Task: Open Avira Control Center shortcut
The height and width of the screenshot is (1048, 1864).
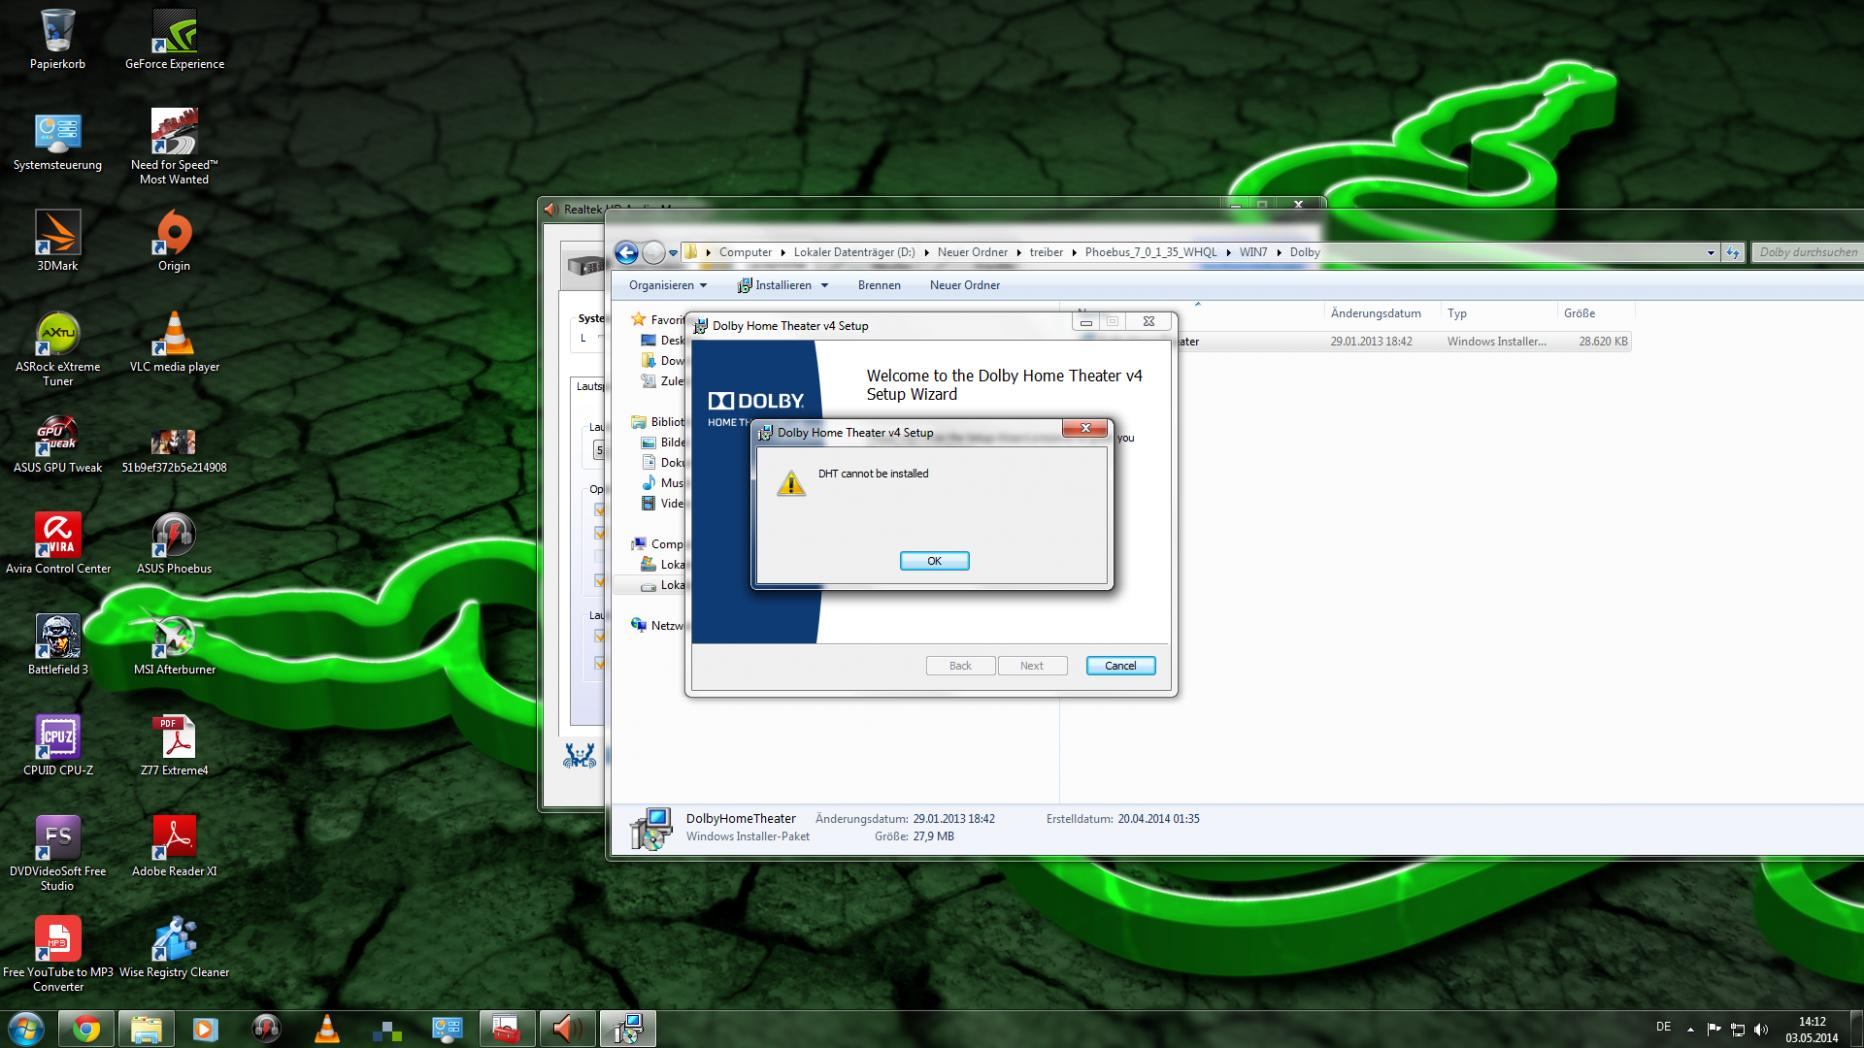Action: (57, 544)
